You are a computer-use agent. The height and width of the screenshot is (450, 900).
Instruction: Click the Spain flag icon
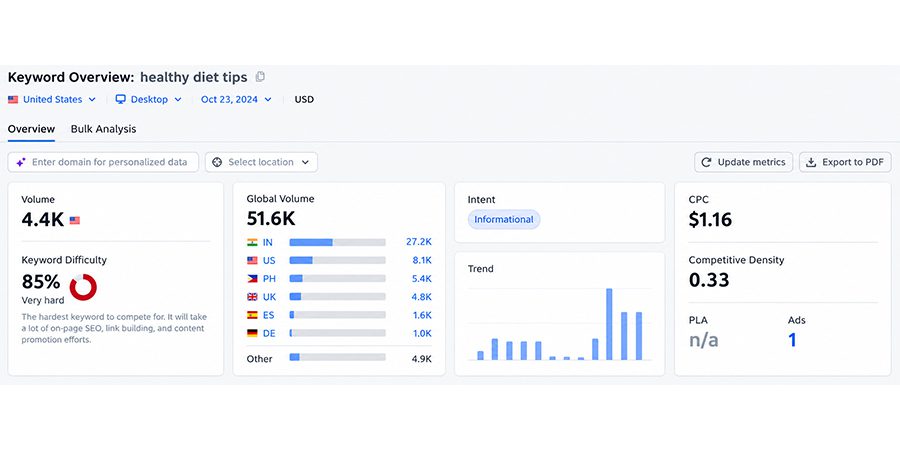click(252, 315)
